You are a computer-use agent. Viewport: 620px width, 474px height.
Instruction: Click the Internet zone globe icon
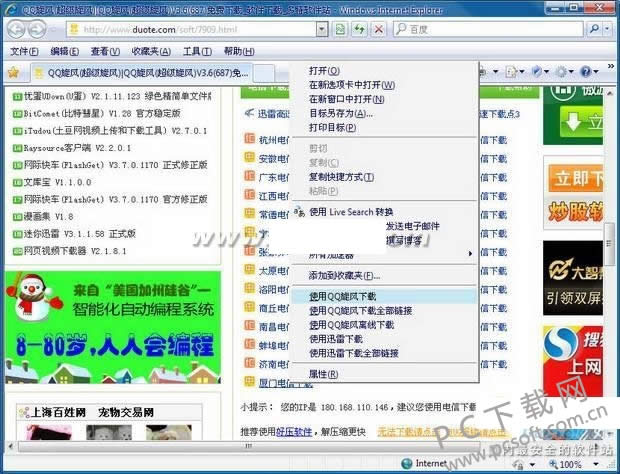tap(406, 463)
